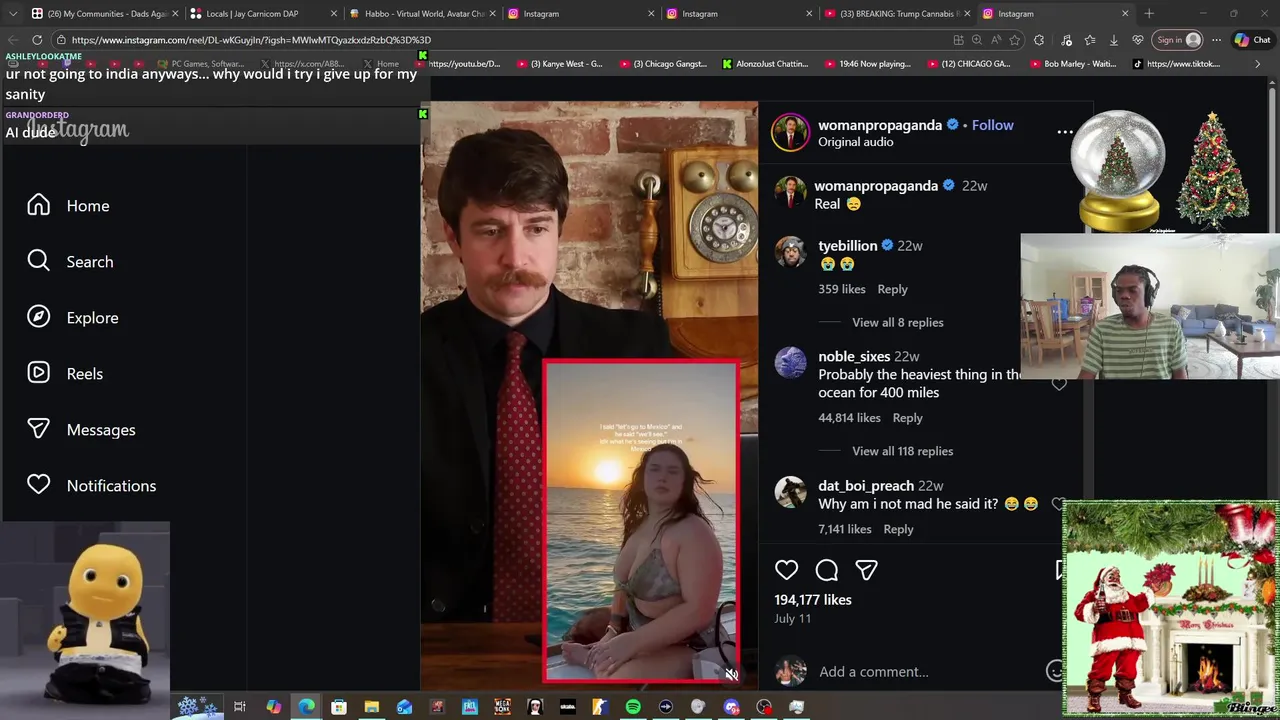This screenshot has width=1280, height=720.
Task: Open Copilot Chat button
Action: coord(1252,40)
